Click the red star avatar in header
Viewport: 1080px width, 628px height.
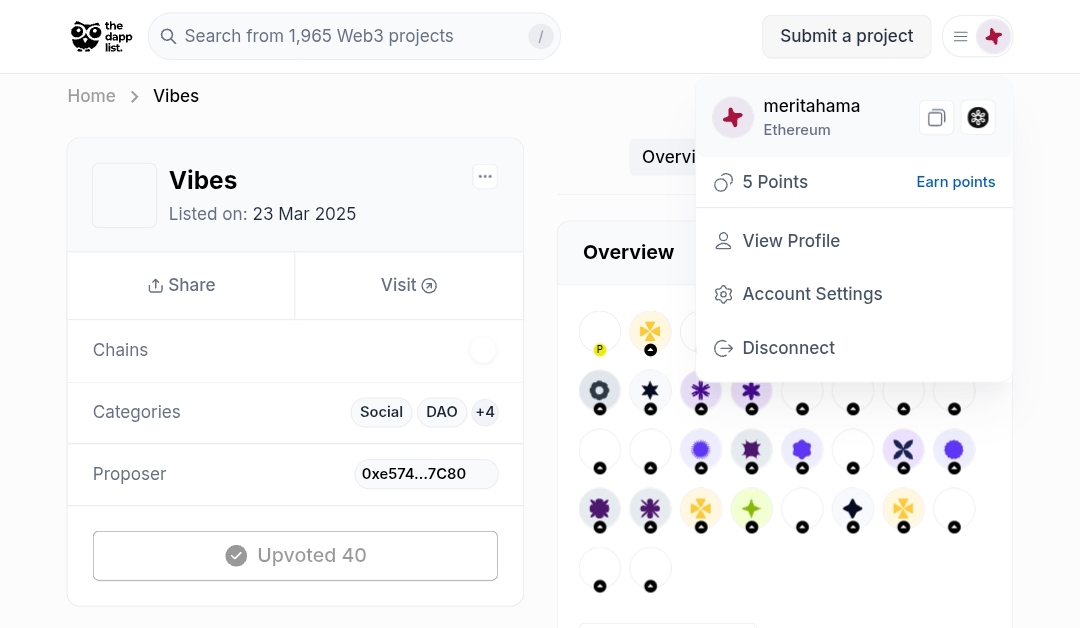993,36
